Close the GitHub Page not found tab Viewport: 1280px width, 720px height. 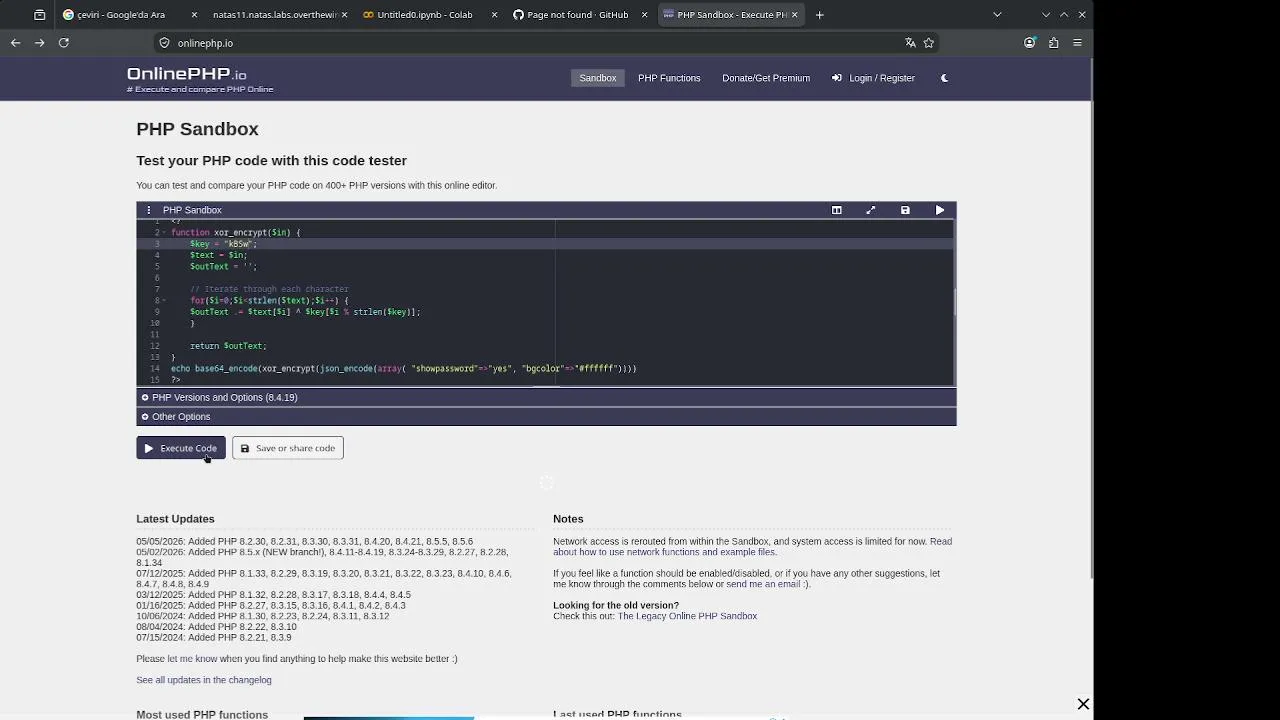point(644,15)
